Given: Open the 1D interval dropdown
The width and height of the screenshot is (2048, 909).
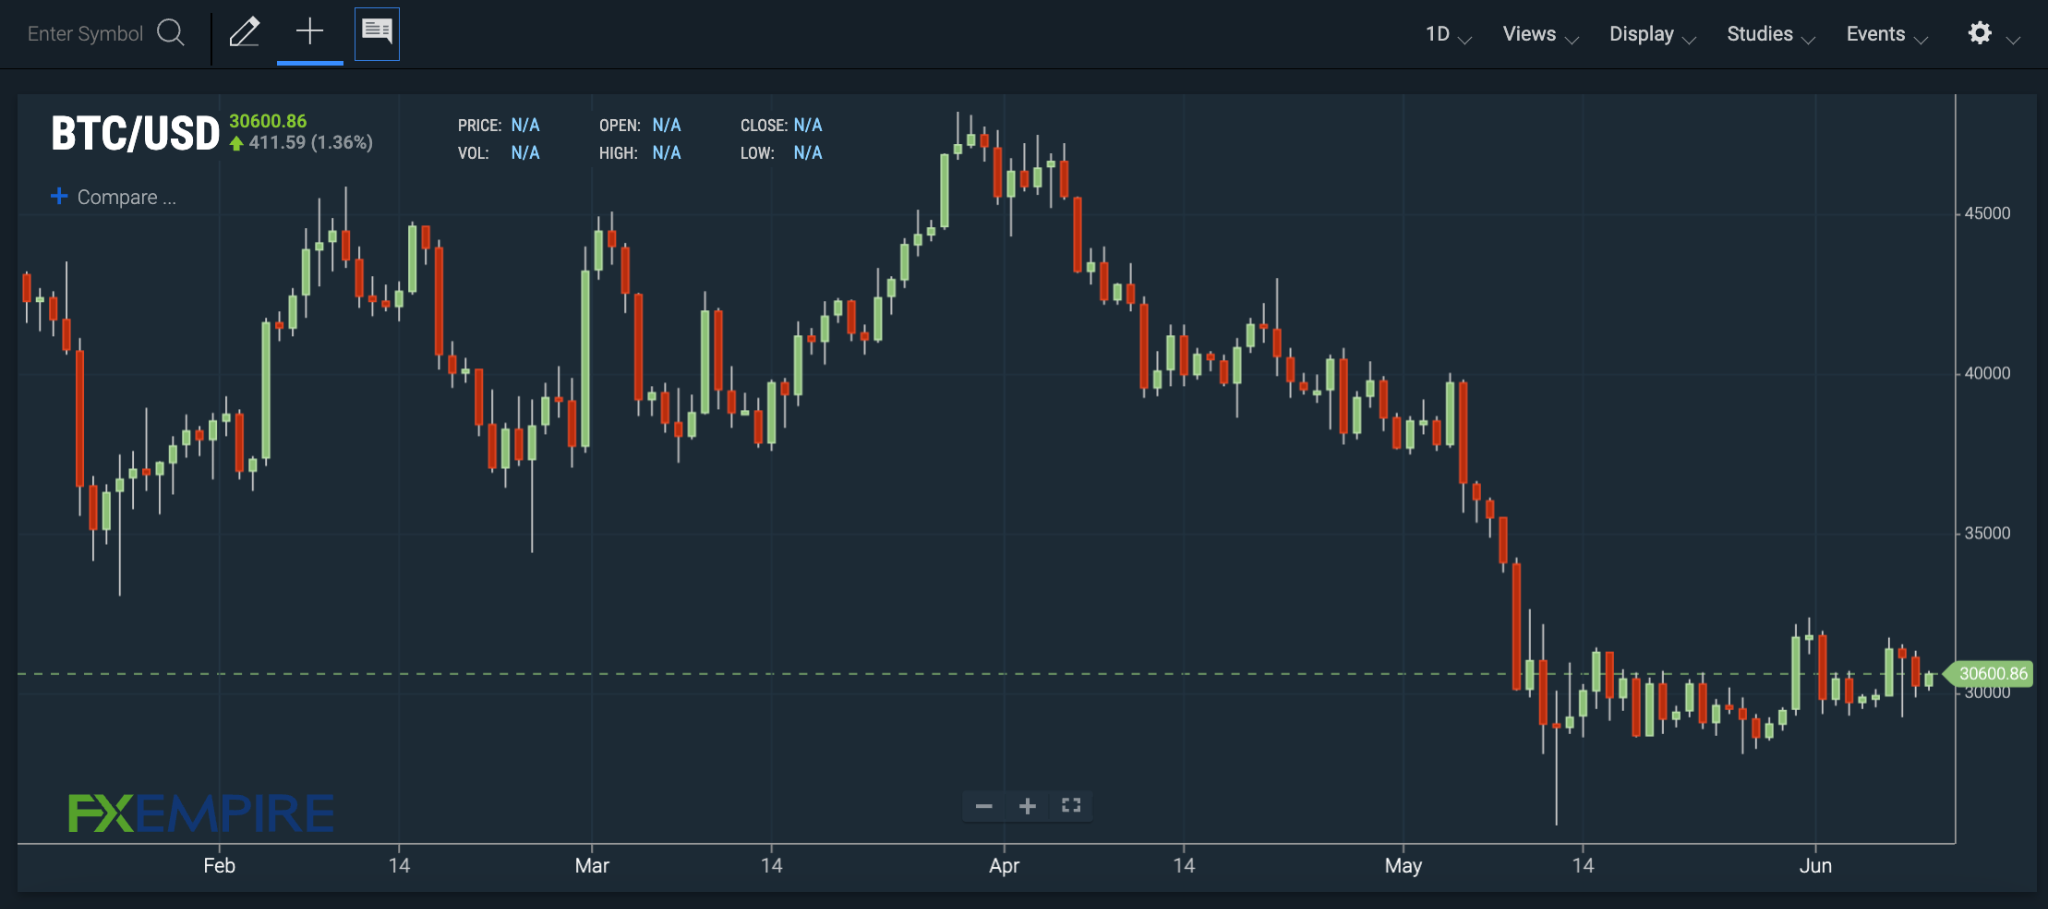Looking at the screenshot, I should pyautogui.click(x=1448, y=35).
